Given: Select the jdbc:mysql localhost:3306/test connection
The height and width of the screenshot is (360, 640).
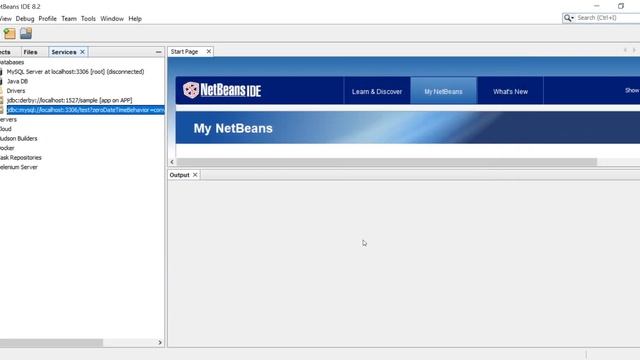Looking at the screenshot, I should 85,110.
